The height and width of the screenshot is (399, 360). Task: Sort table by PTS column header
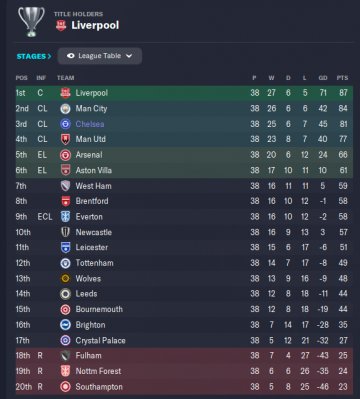pyautogui.click(x=342, y=78)
